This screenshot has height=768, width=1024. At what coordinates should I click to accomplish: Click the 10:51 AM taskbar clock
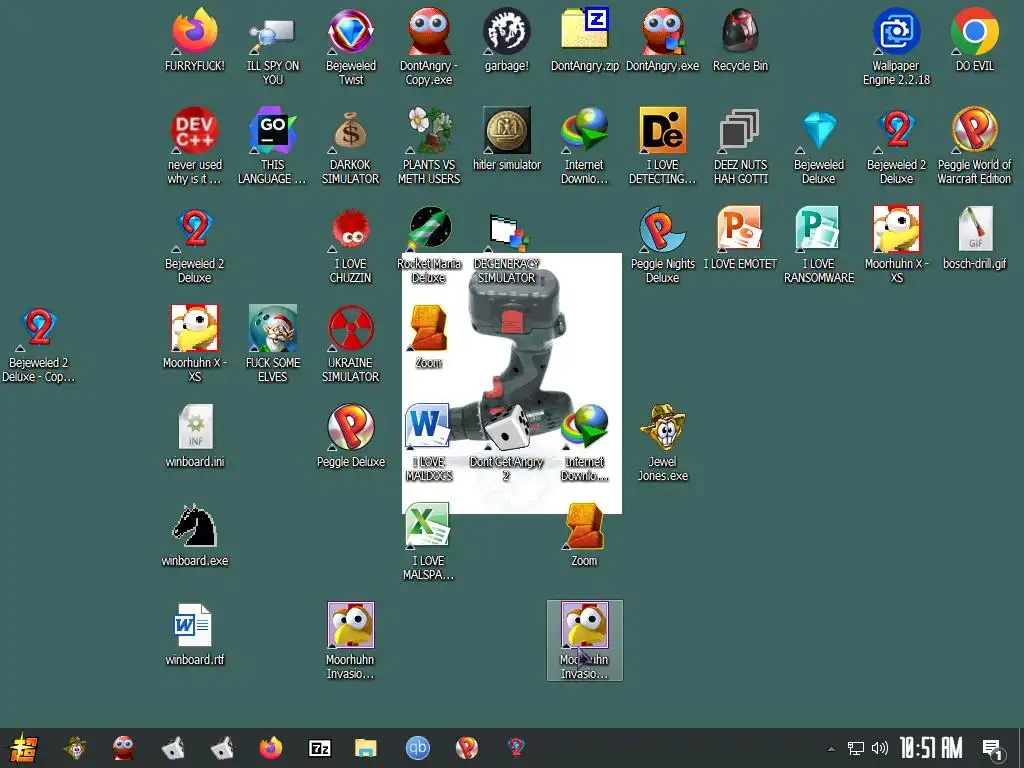931,748
